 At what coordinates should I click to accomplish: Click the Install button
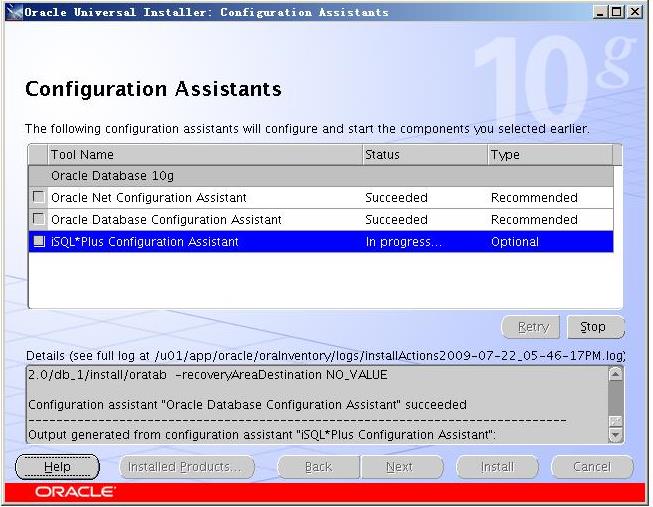tap(497, 467)
